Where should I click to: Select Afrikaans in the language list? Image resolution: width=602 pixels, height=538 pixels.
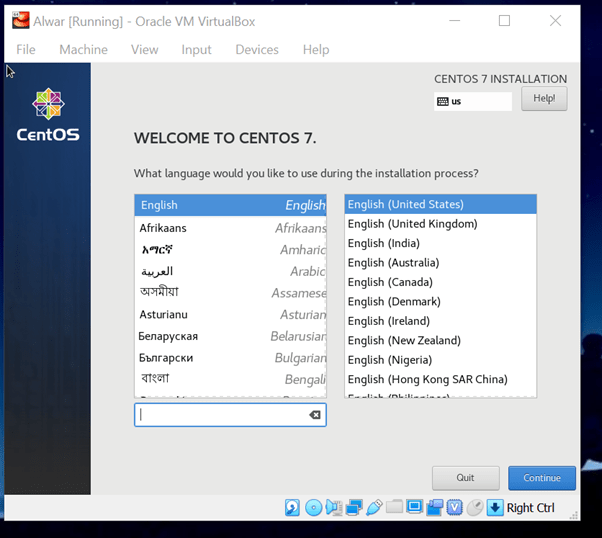point(163,228)
